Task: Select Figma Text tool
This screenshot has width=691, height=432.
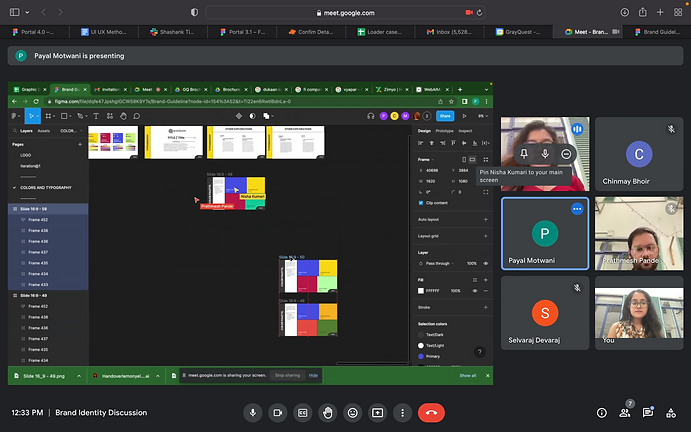Action: point(96,116)
